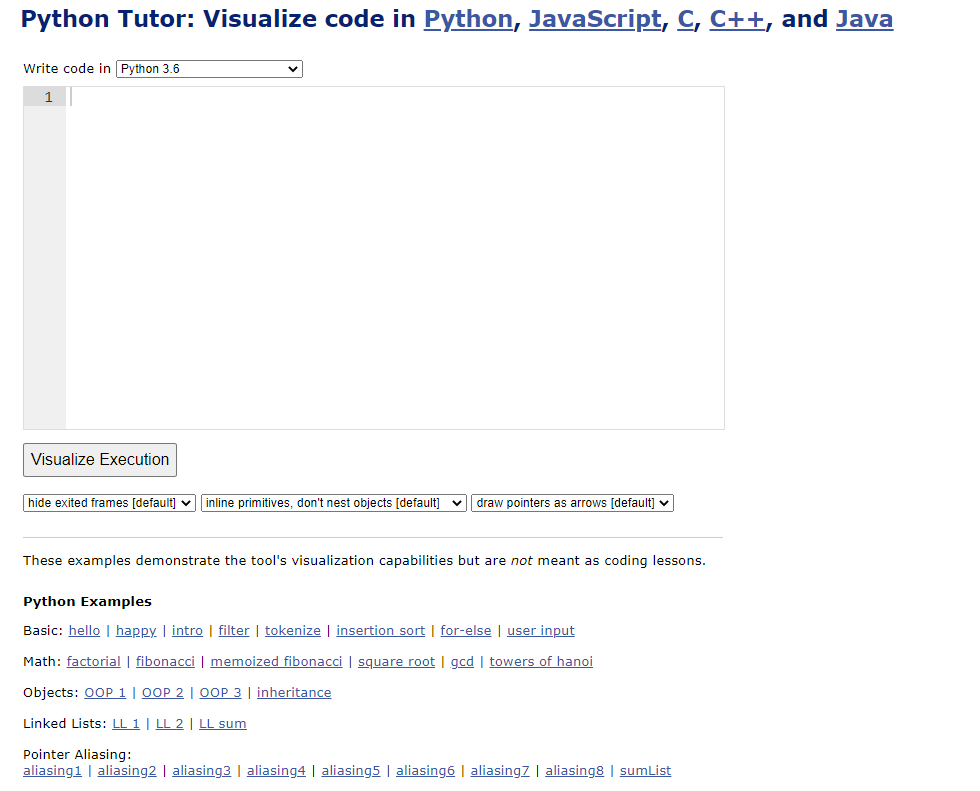
Task: Click the Visualize Execution button
Action: click(x=100, y=460)
